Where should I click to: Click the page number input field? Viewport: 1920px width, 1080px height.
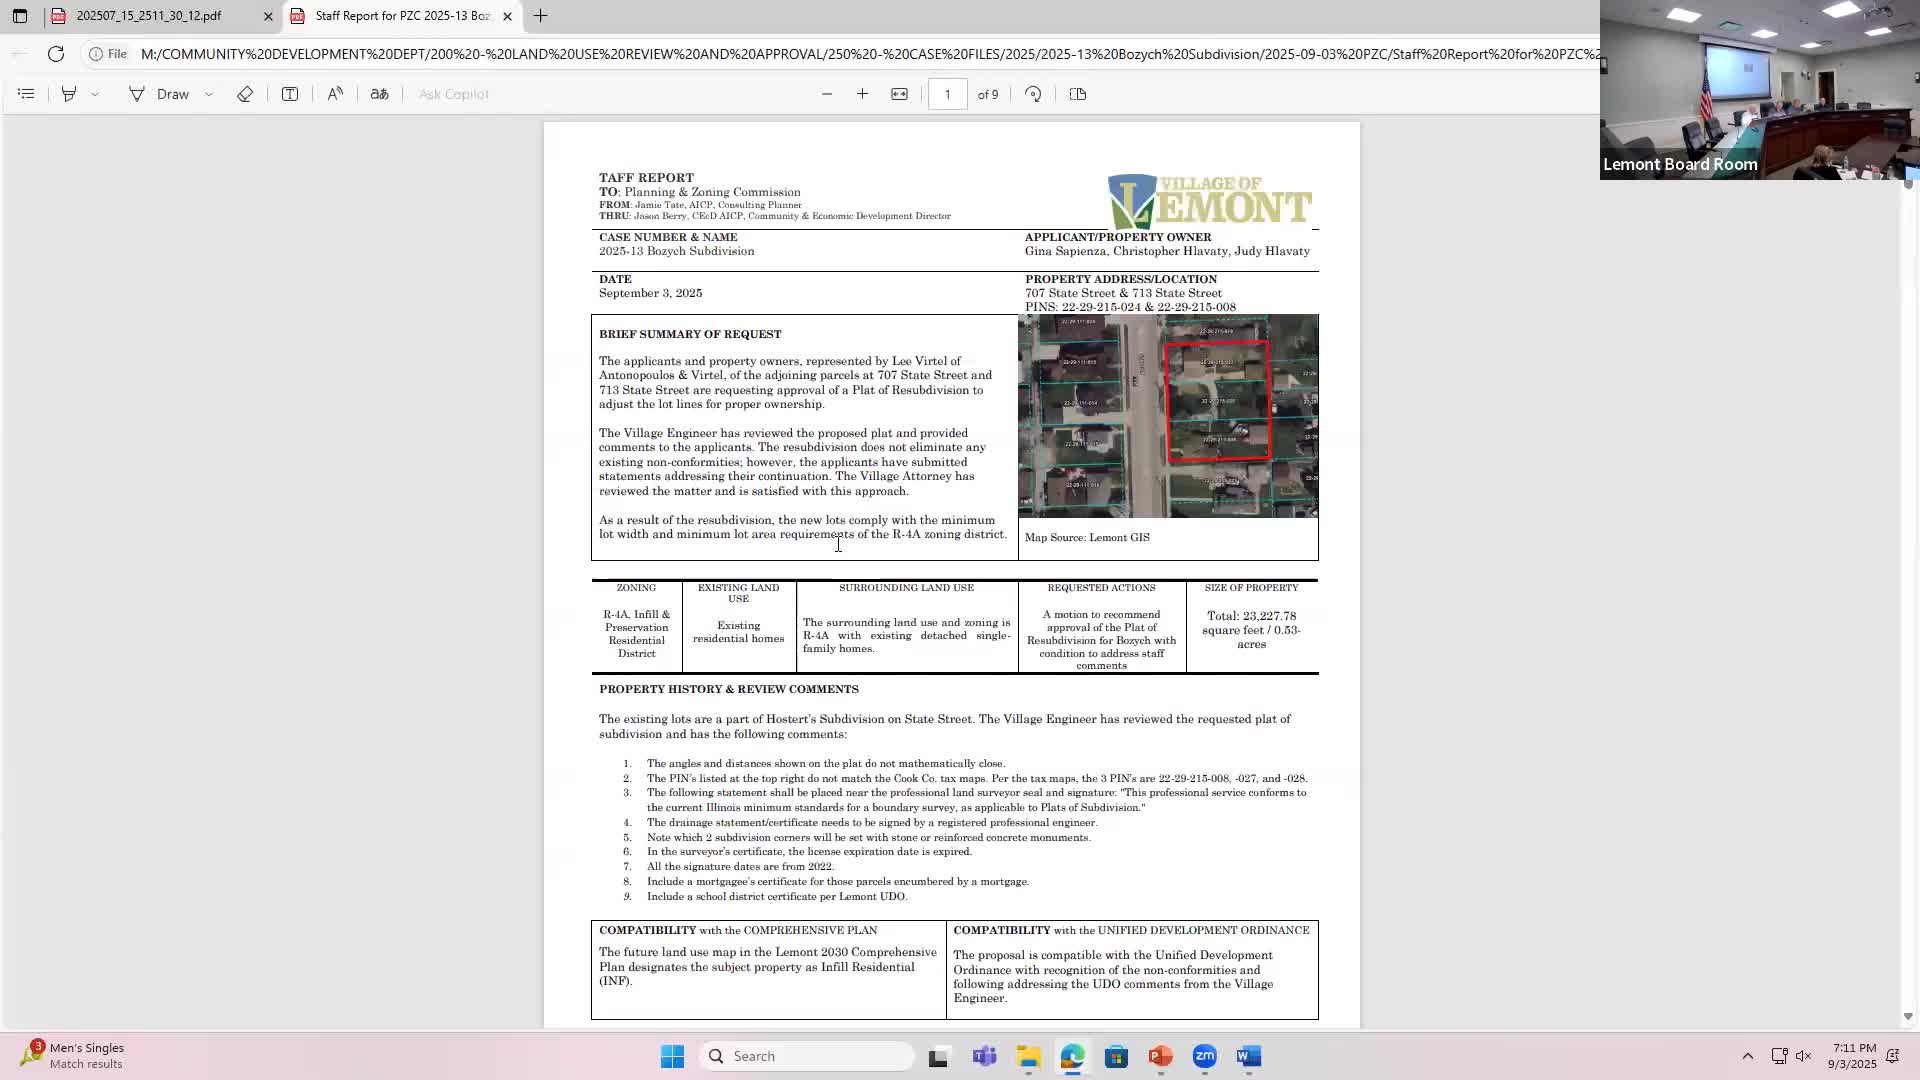point(947,94)
